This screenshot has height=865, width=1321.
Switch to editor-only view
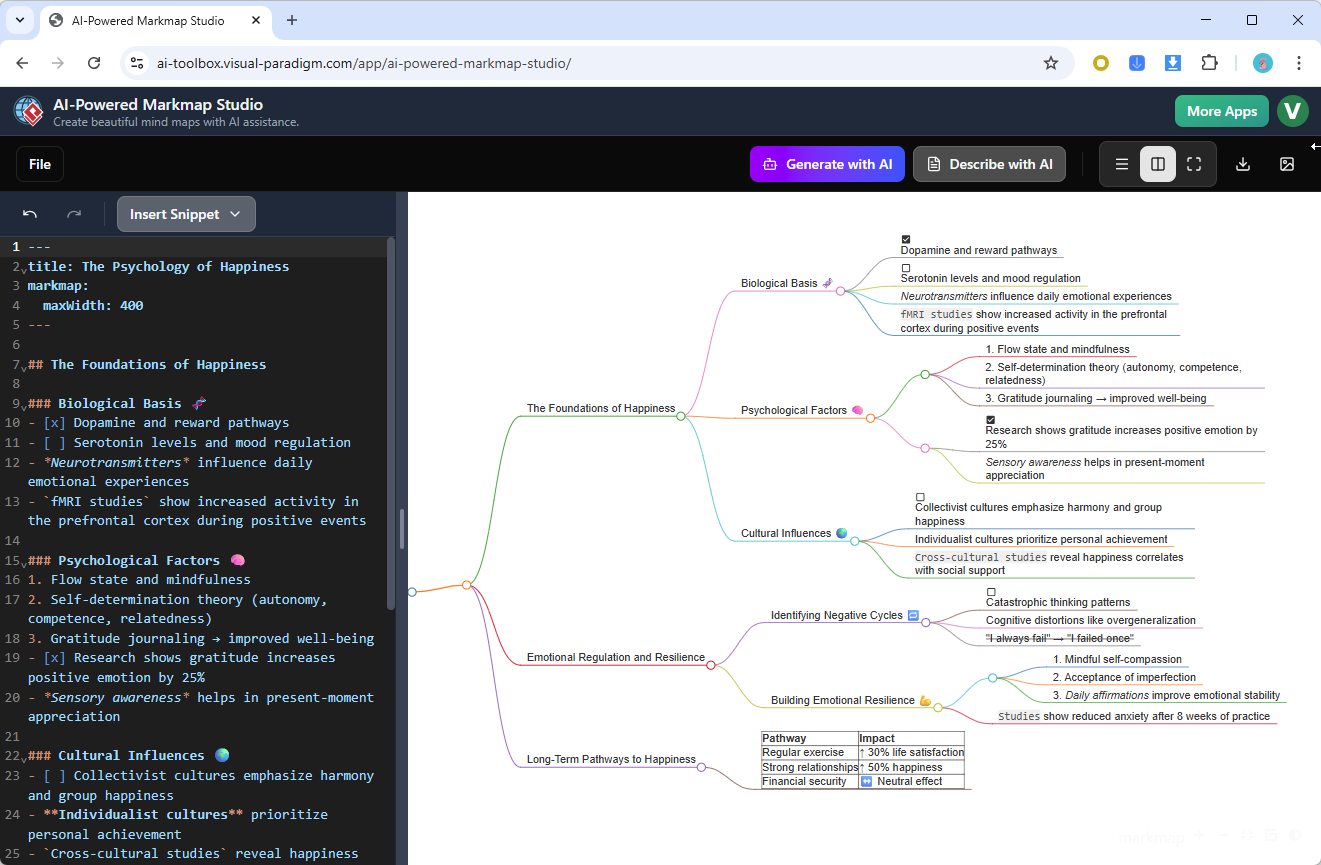point(1121,163)
